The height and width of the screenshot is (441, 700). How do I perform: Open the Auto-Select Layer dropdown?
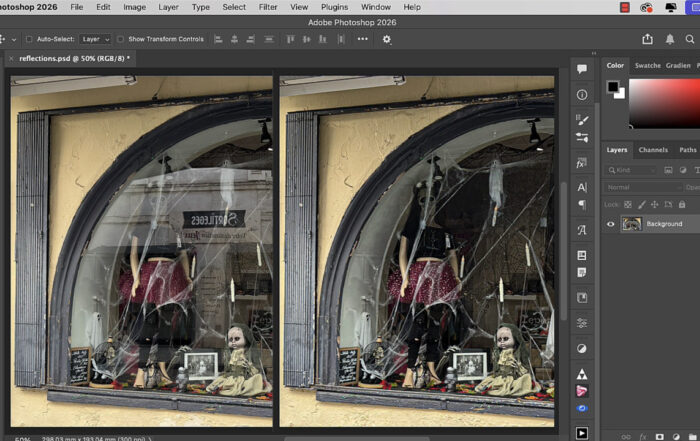pos(95,39)
